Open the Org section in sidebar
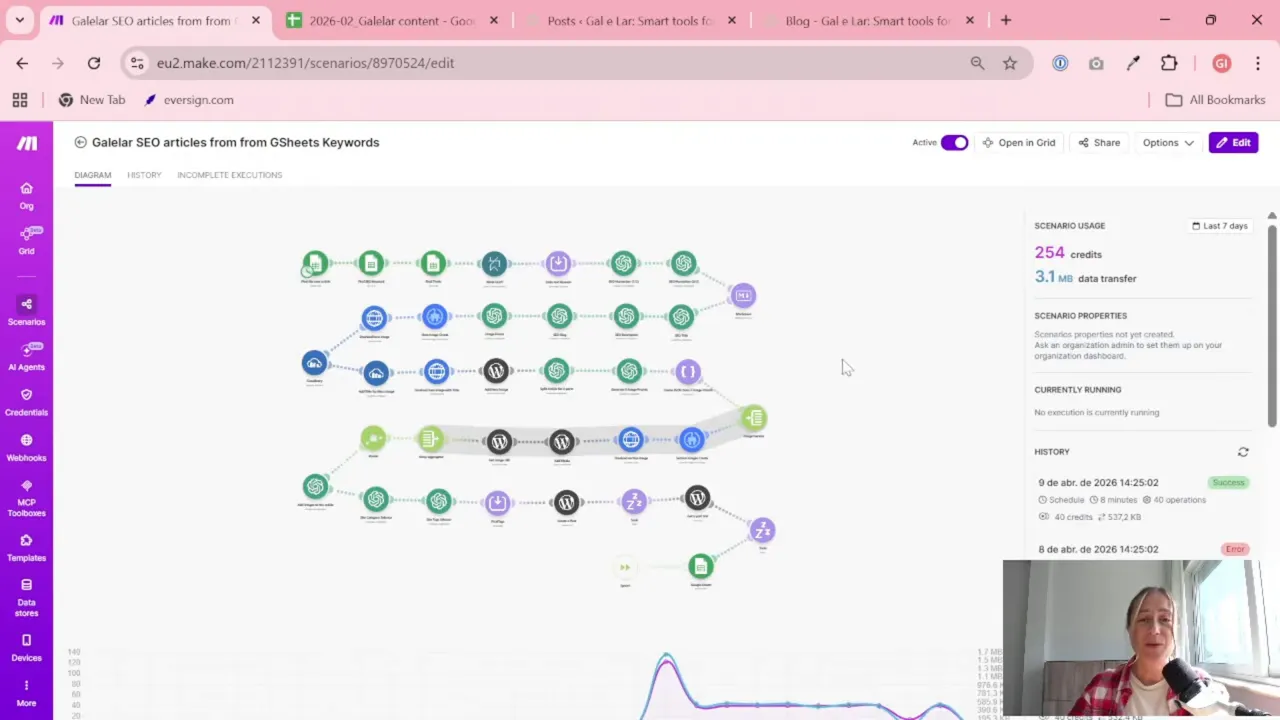Image resolution: width=1280 pixels, height=720 pixels. click(x=26, y=195)
